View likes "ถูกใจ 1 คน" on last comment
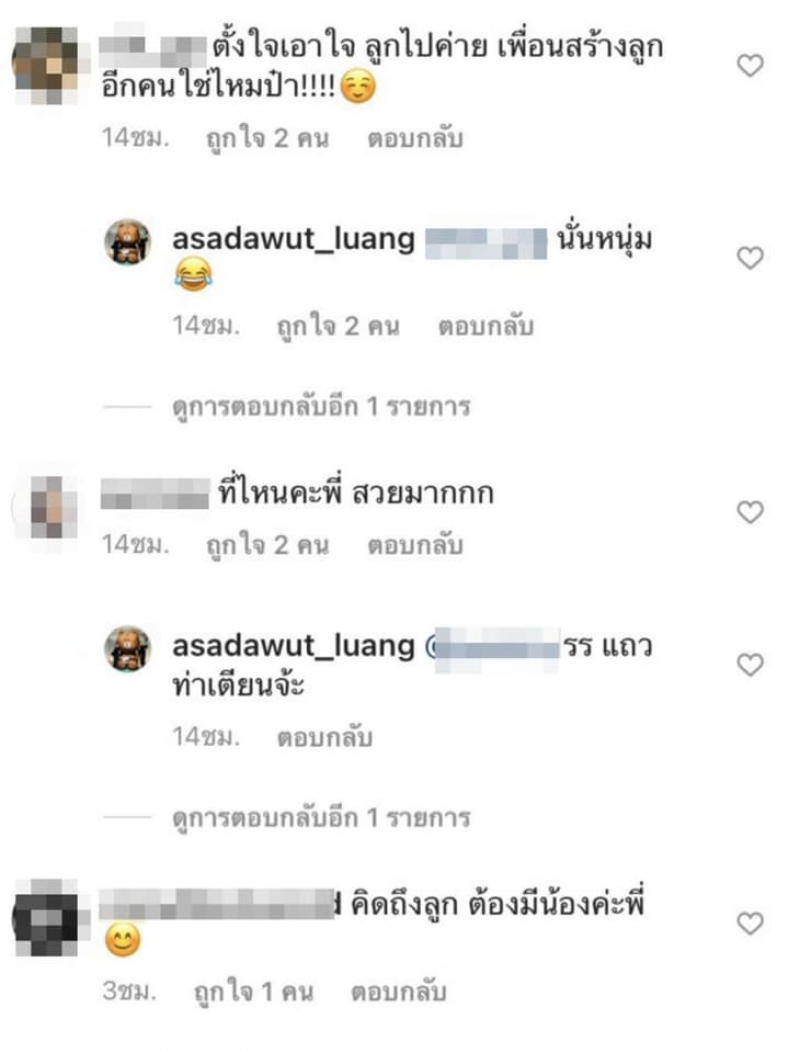The width and height of the screenshot is (800, 1053). point(253,992)
